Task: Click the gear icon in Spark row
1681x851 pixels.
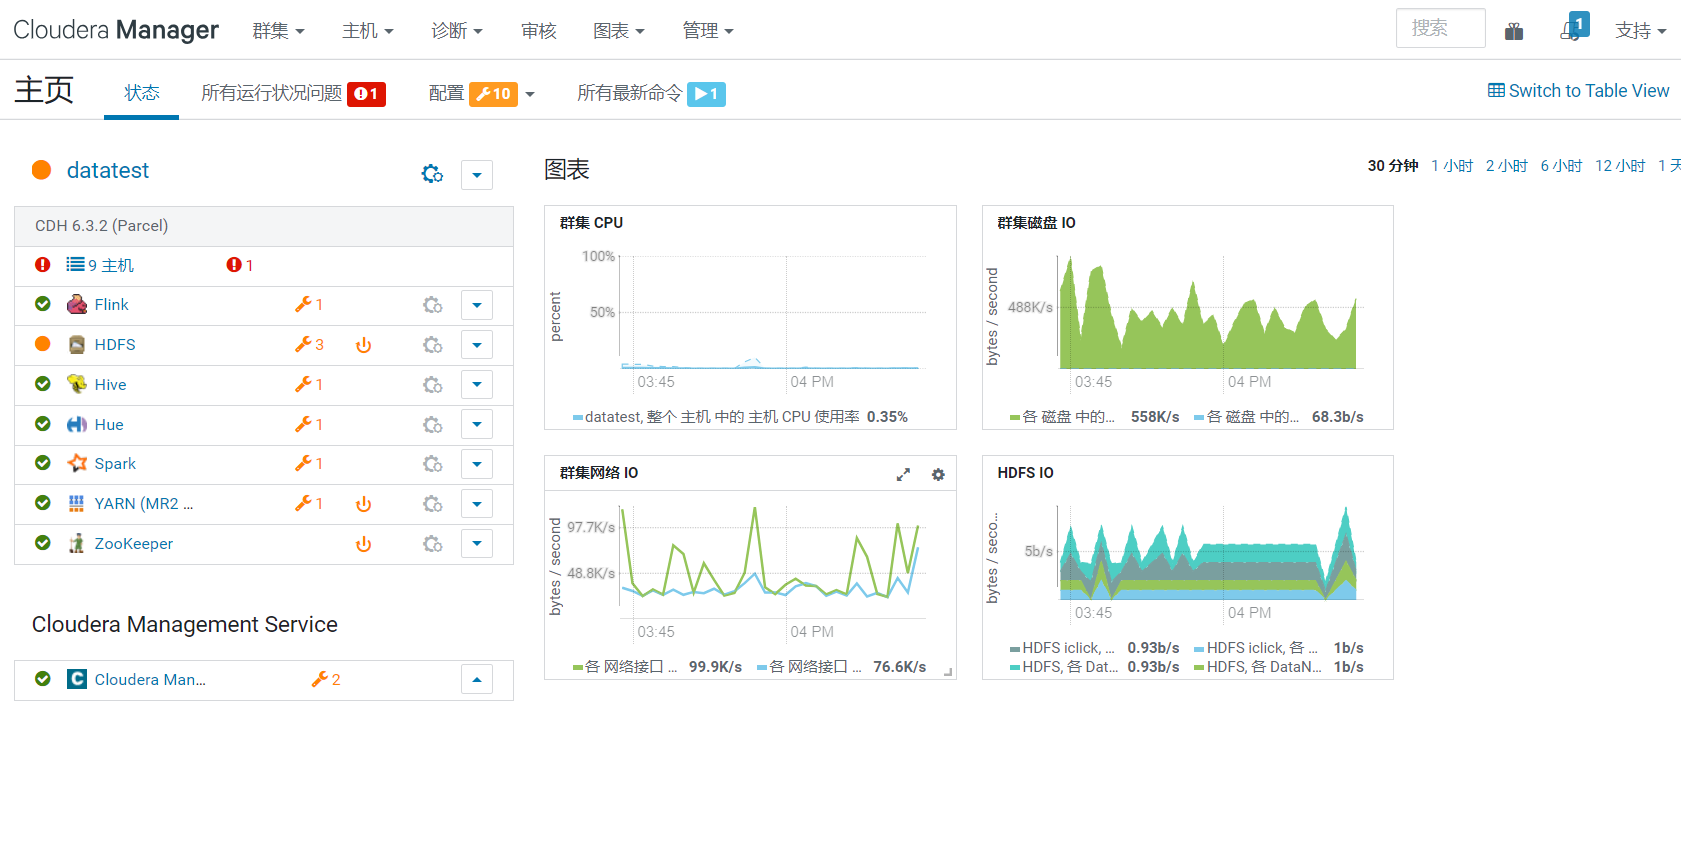Action: (432, 464)
